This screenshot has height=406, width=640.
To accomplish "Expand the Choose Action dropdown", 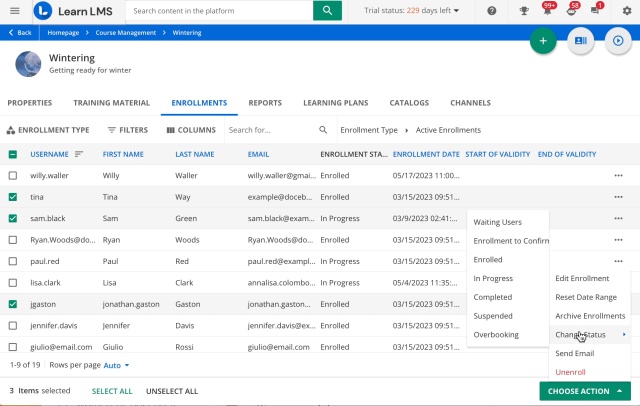I will tap(585, 391).
